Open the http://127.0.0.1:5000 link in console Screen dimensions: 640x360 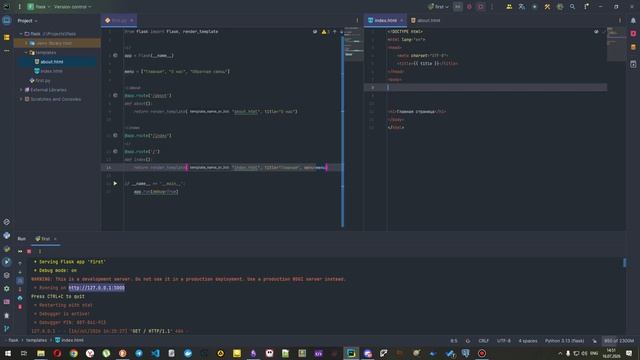[97, 288]
